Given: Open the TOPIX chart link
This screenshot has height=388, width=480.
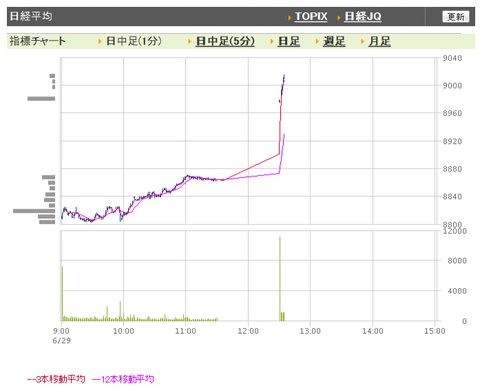Looking at the screenshot, I should [311, 16].
